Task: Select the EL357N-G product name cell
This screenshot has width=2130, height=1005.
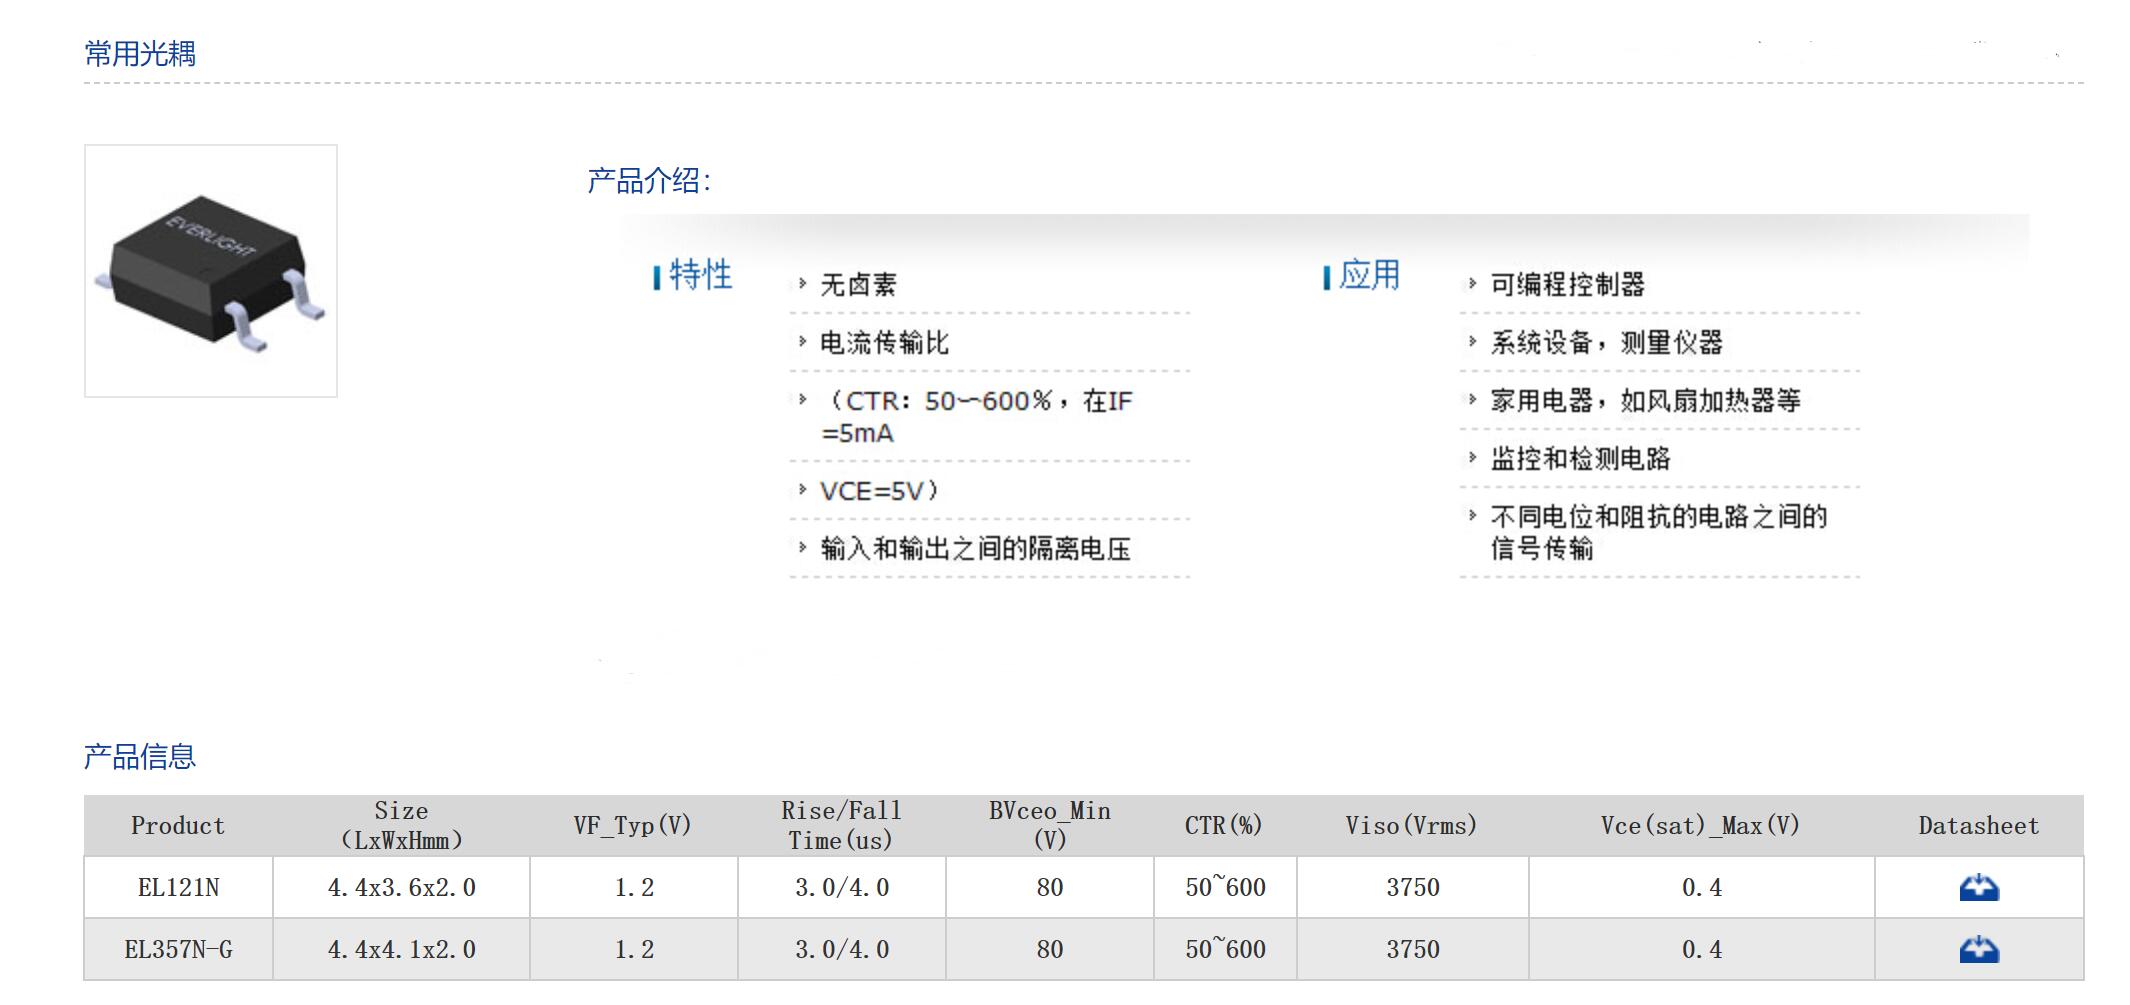Action: [x=178, y=949]
